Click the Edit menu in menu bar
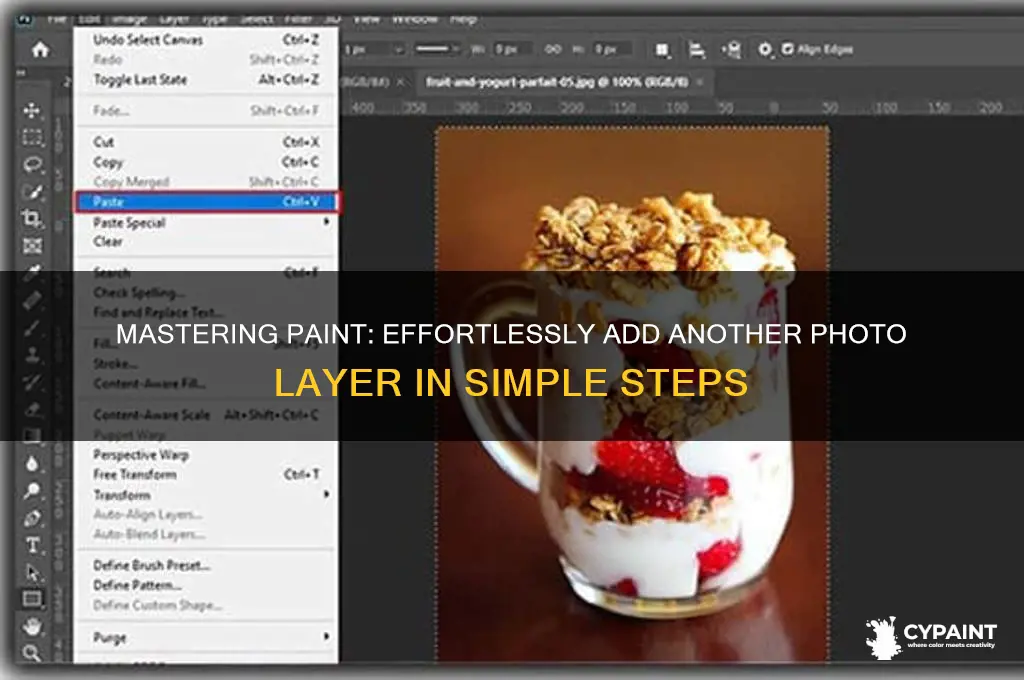 click(x=88, y=19)
